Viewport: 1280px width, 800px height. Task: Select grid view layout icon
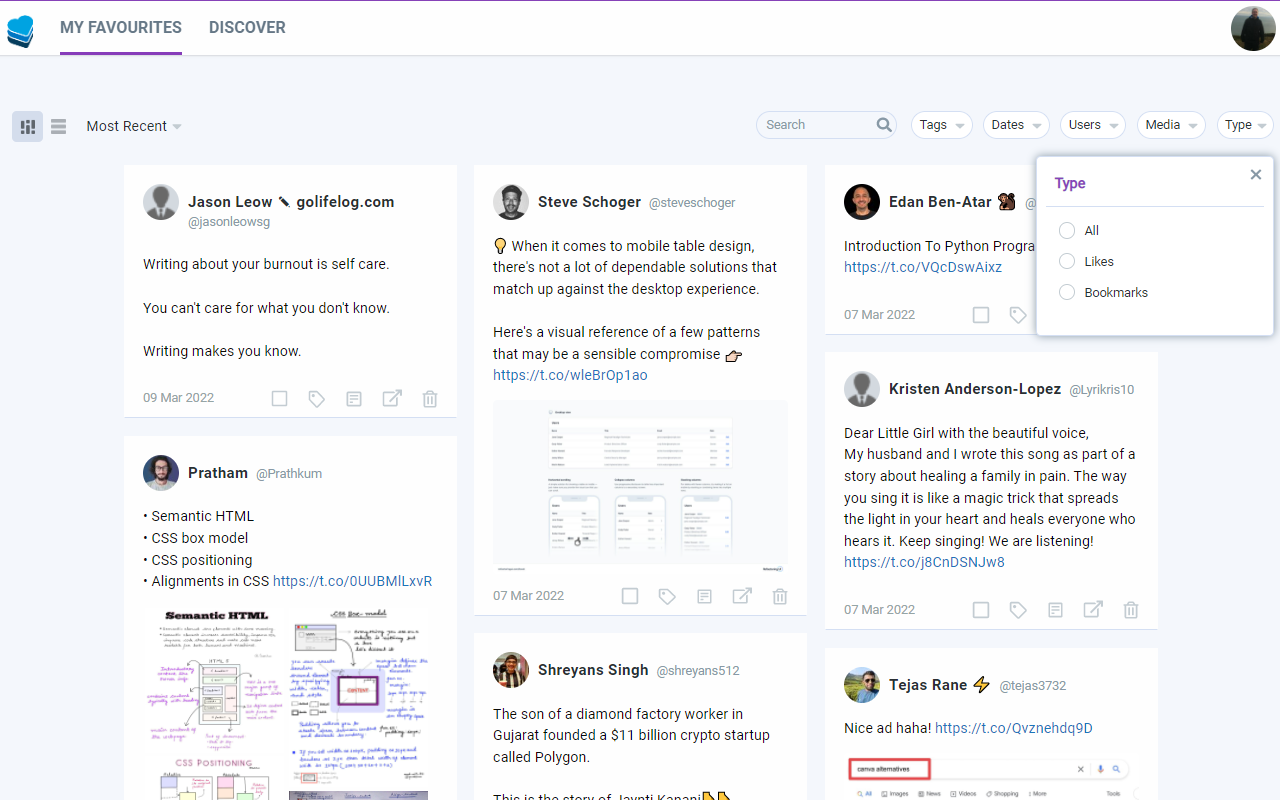27,126
